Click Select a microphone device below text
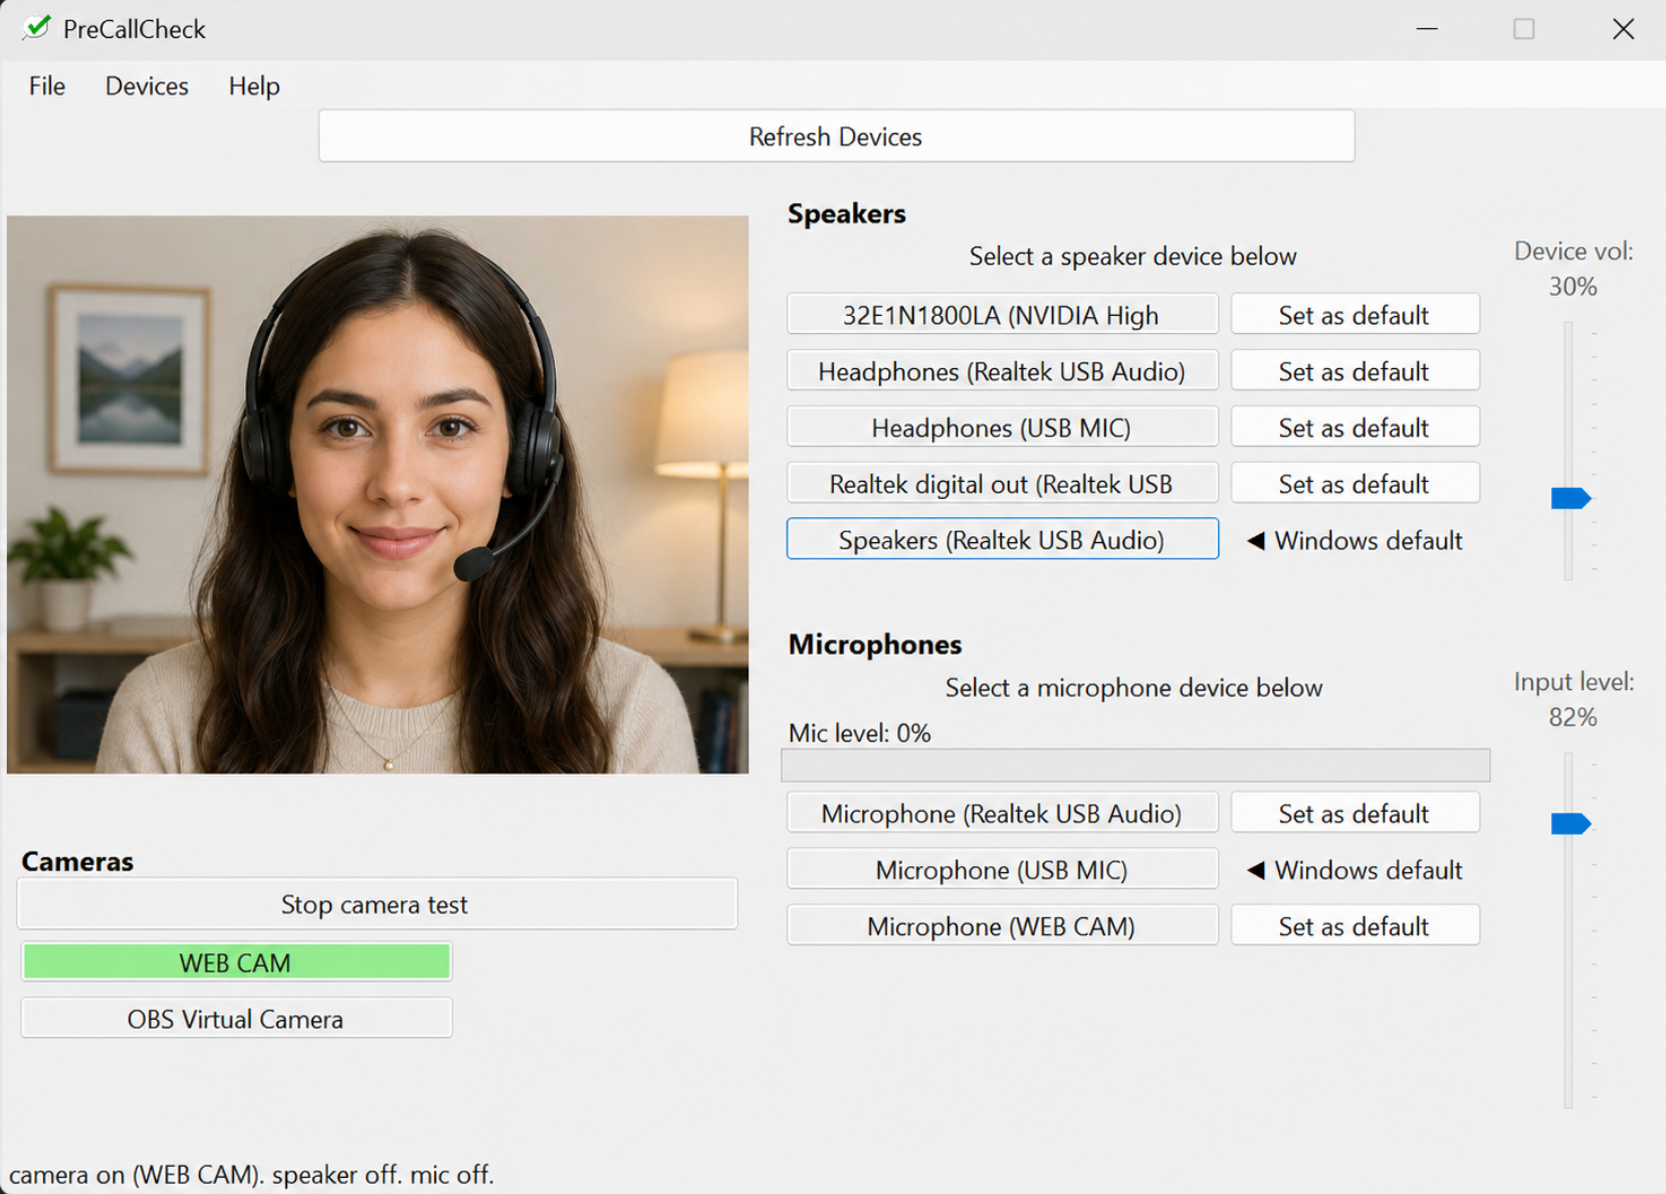 [1134, 688]
